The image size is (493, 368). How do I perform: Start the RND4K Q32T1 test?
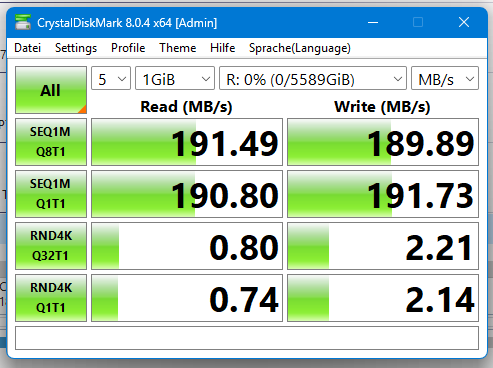[x=51, y=246]
